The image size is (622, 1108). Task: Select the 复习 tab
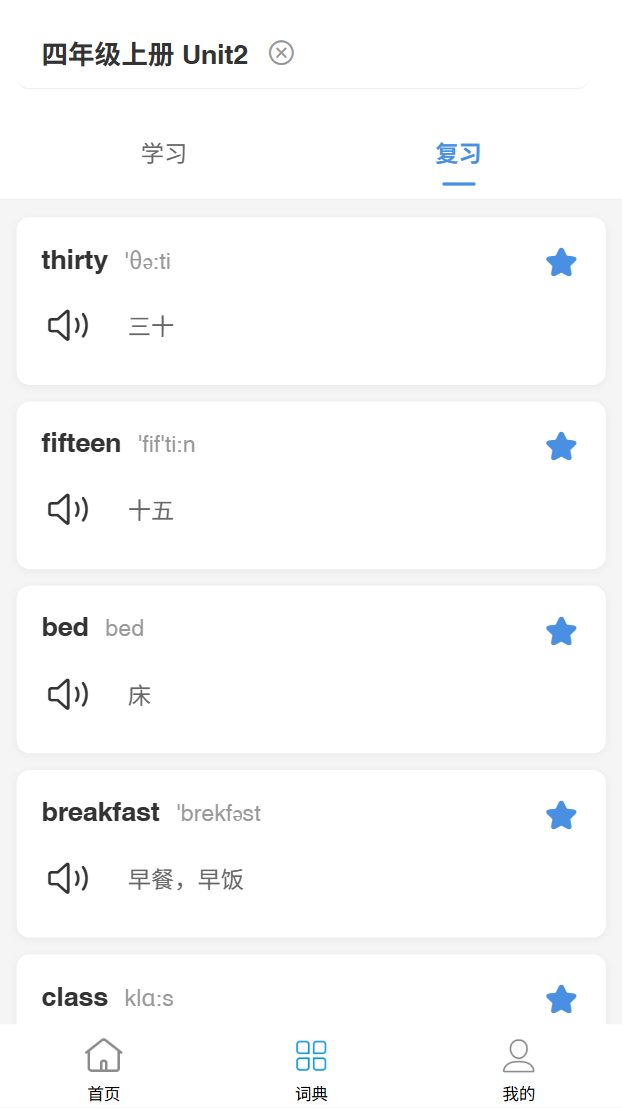[459, 153]
